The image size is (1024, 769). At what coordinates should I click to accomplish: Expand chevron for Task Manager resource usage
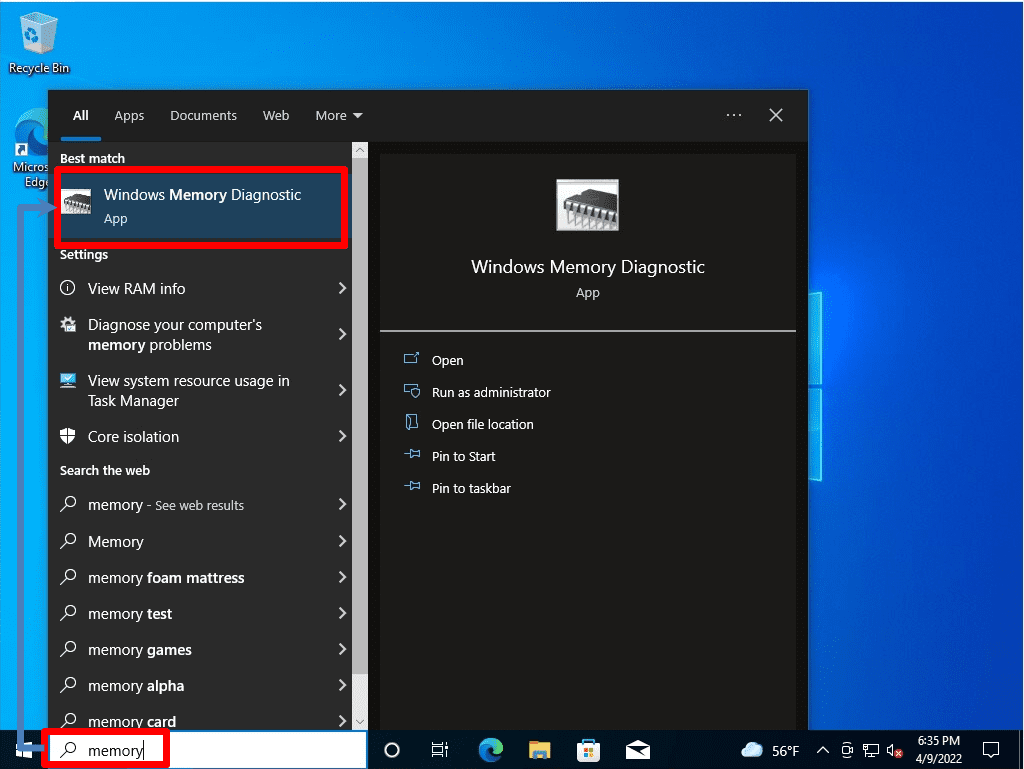(342, 390)
